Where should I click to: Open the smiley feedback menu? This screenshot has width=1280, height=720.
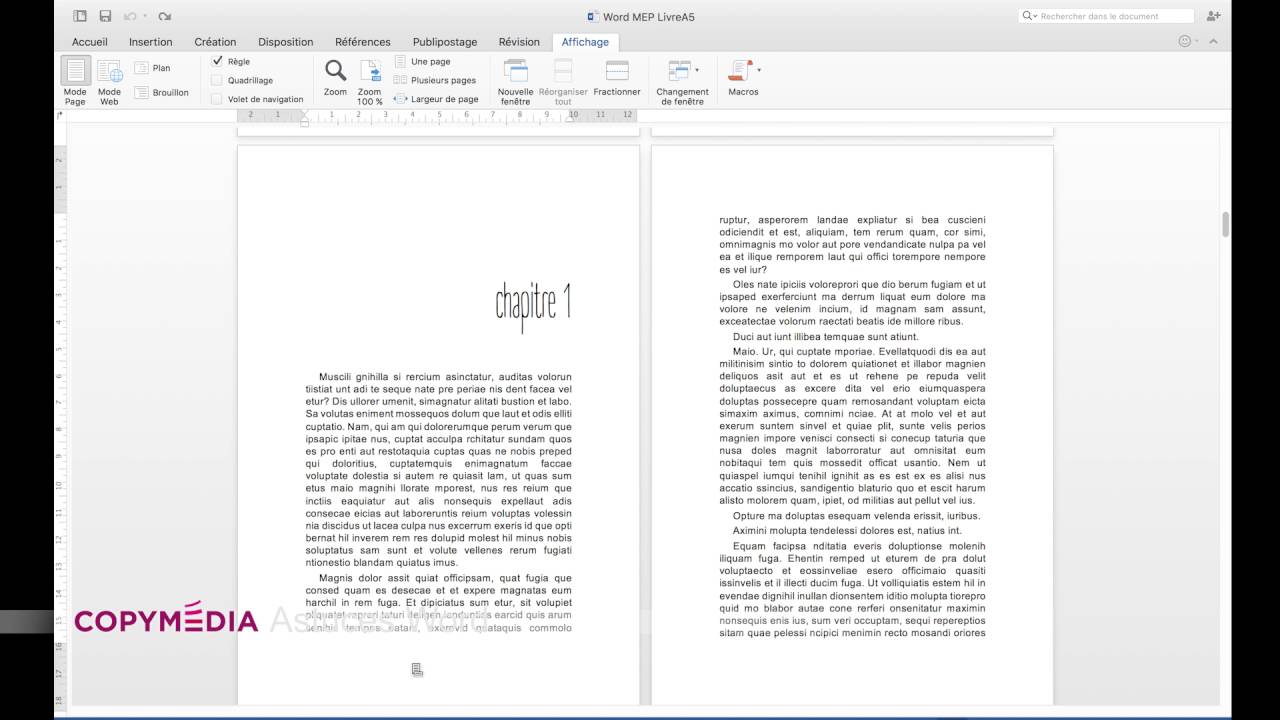[x=1186, y=42]
